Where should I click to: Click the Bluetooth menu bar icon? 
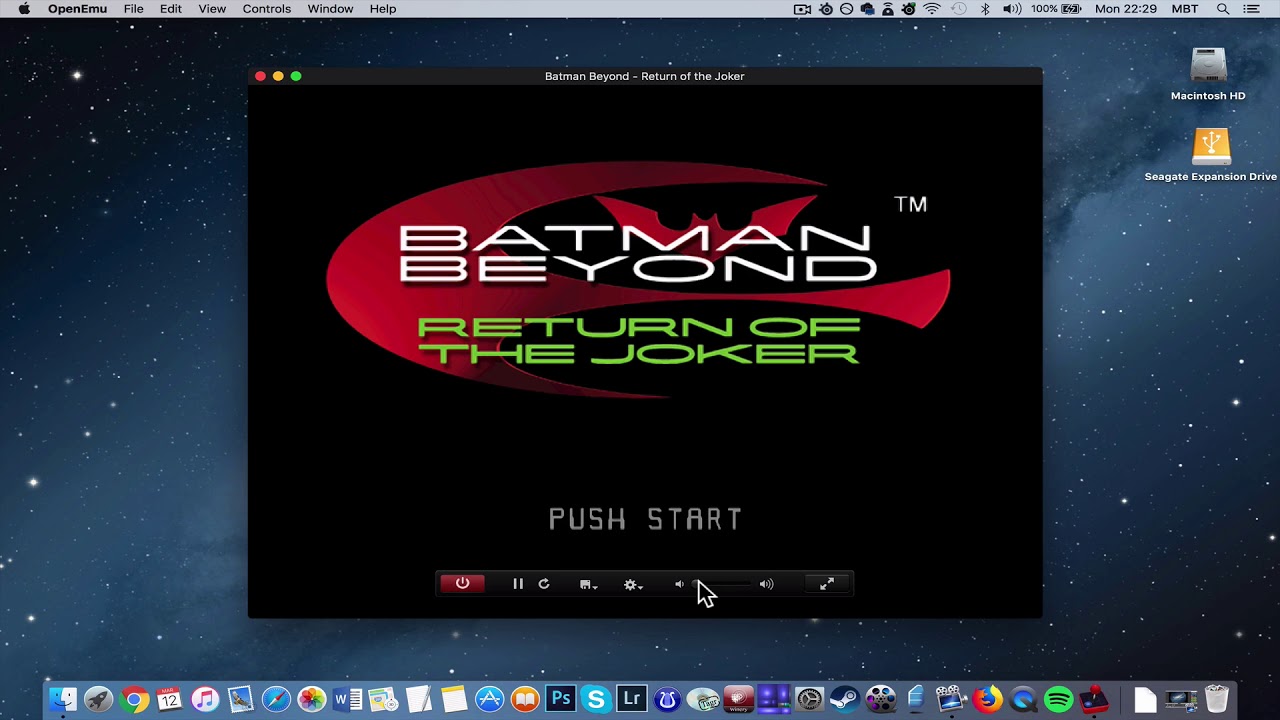tap(985, 9)
